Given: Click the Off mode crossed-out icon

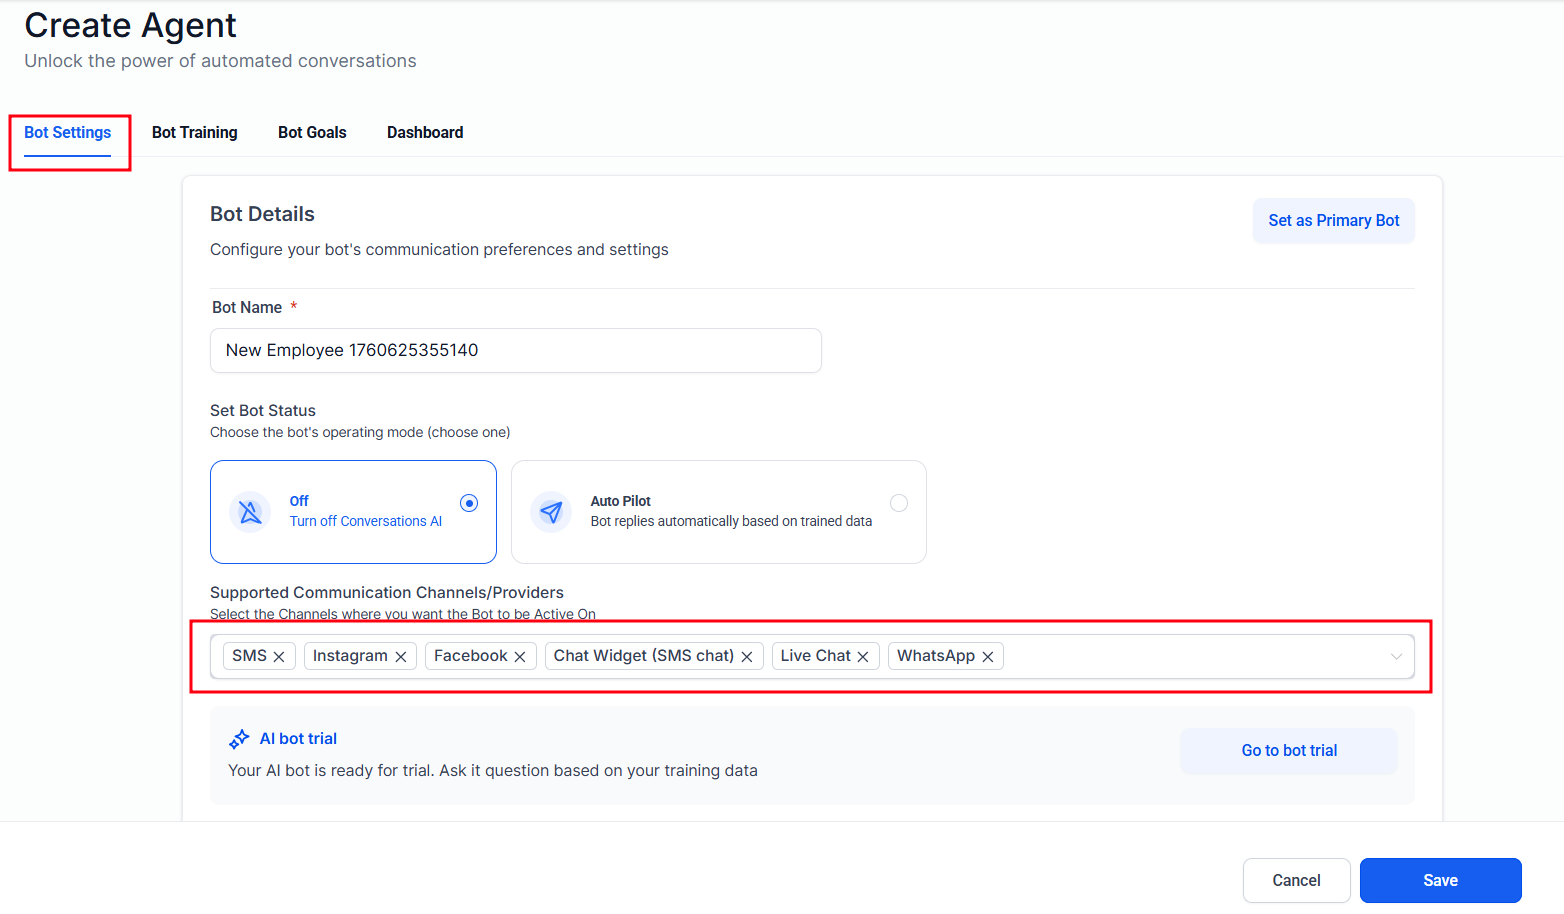Looking at the screenshot, I should click(x=250, y=512).
